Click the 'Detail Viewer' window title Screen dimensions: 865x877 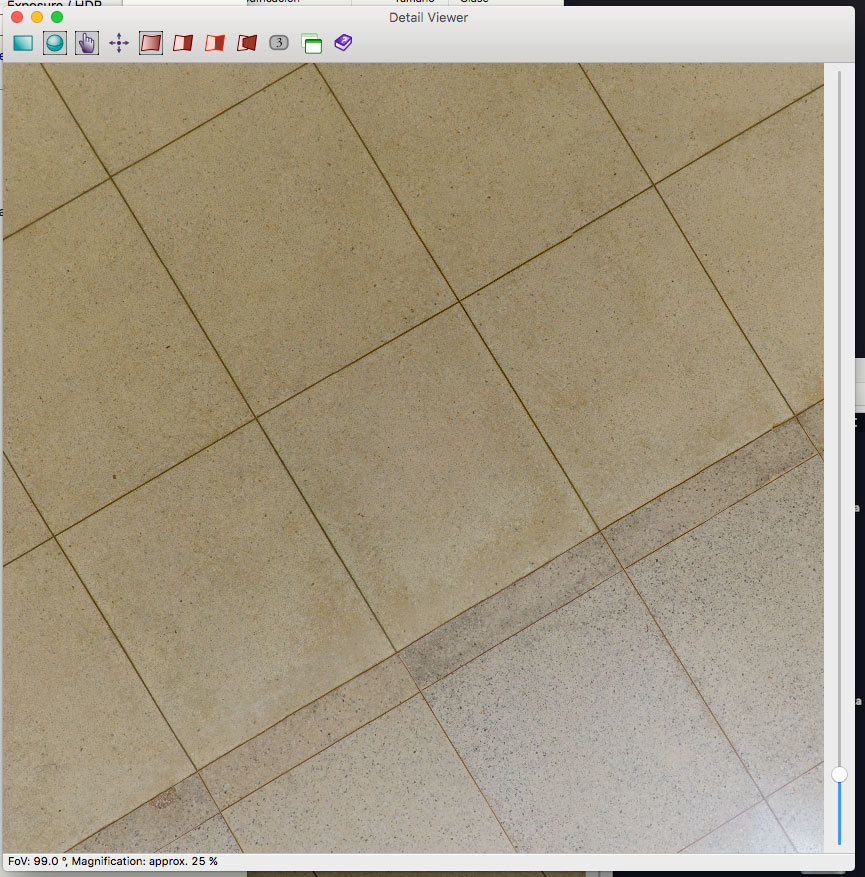click(428, 18)
